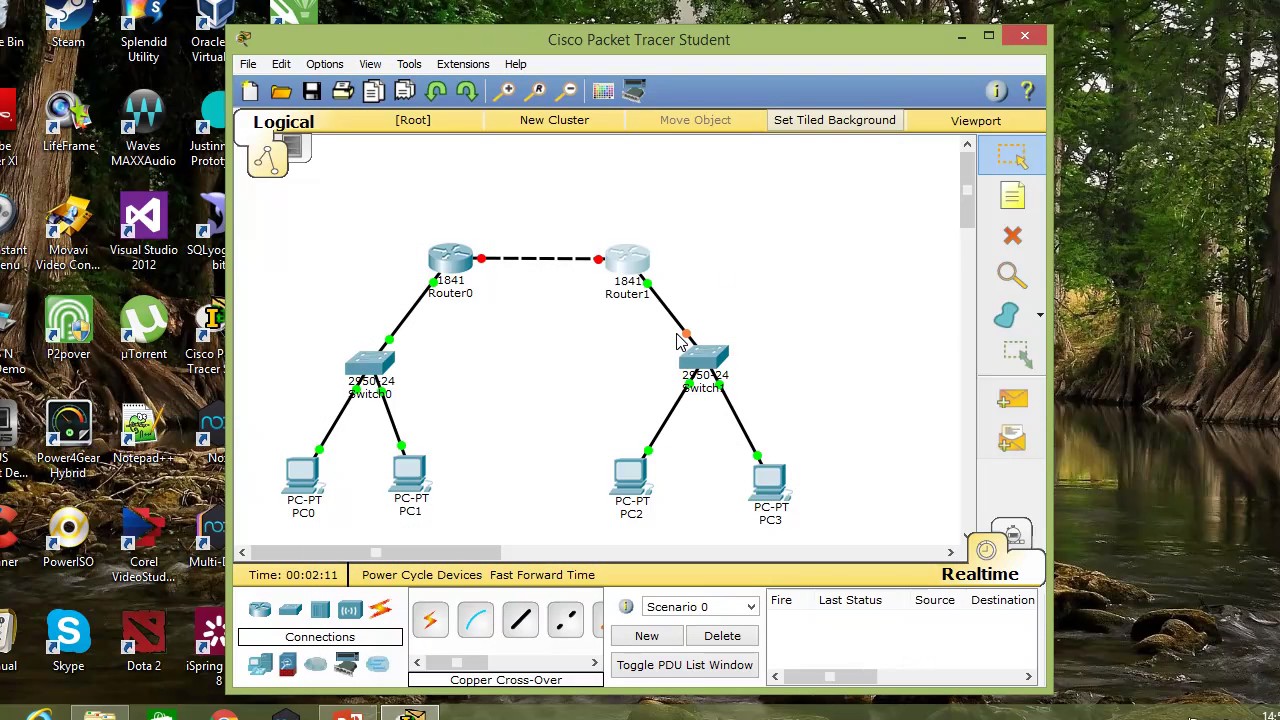Click the New Cluster button

pos(554,120)
